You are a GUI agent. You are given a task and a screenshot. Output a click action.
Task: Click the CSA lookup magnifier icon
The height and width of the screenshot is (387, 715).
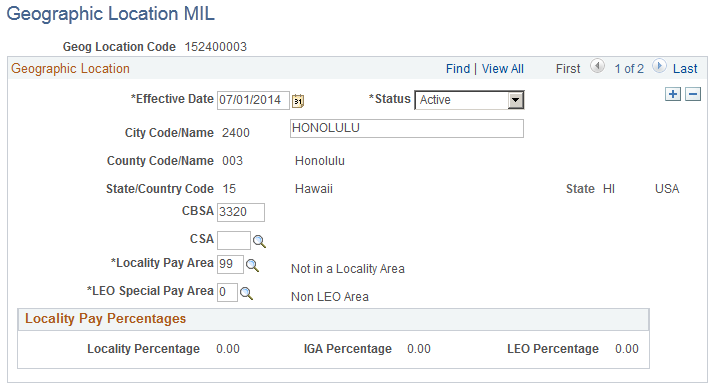pyautogui.click(x=259, y=241)
